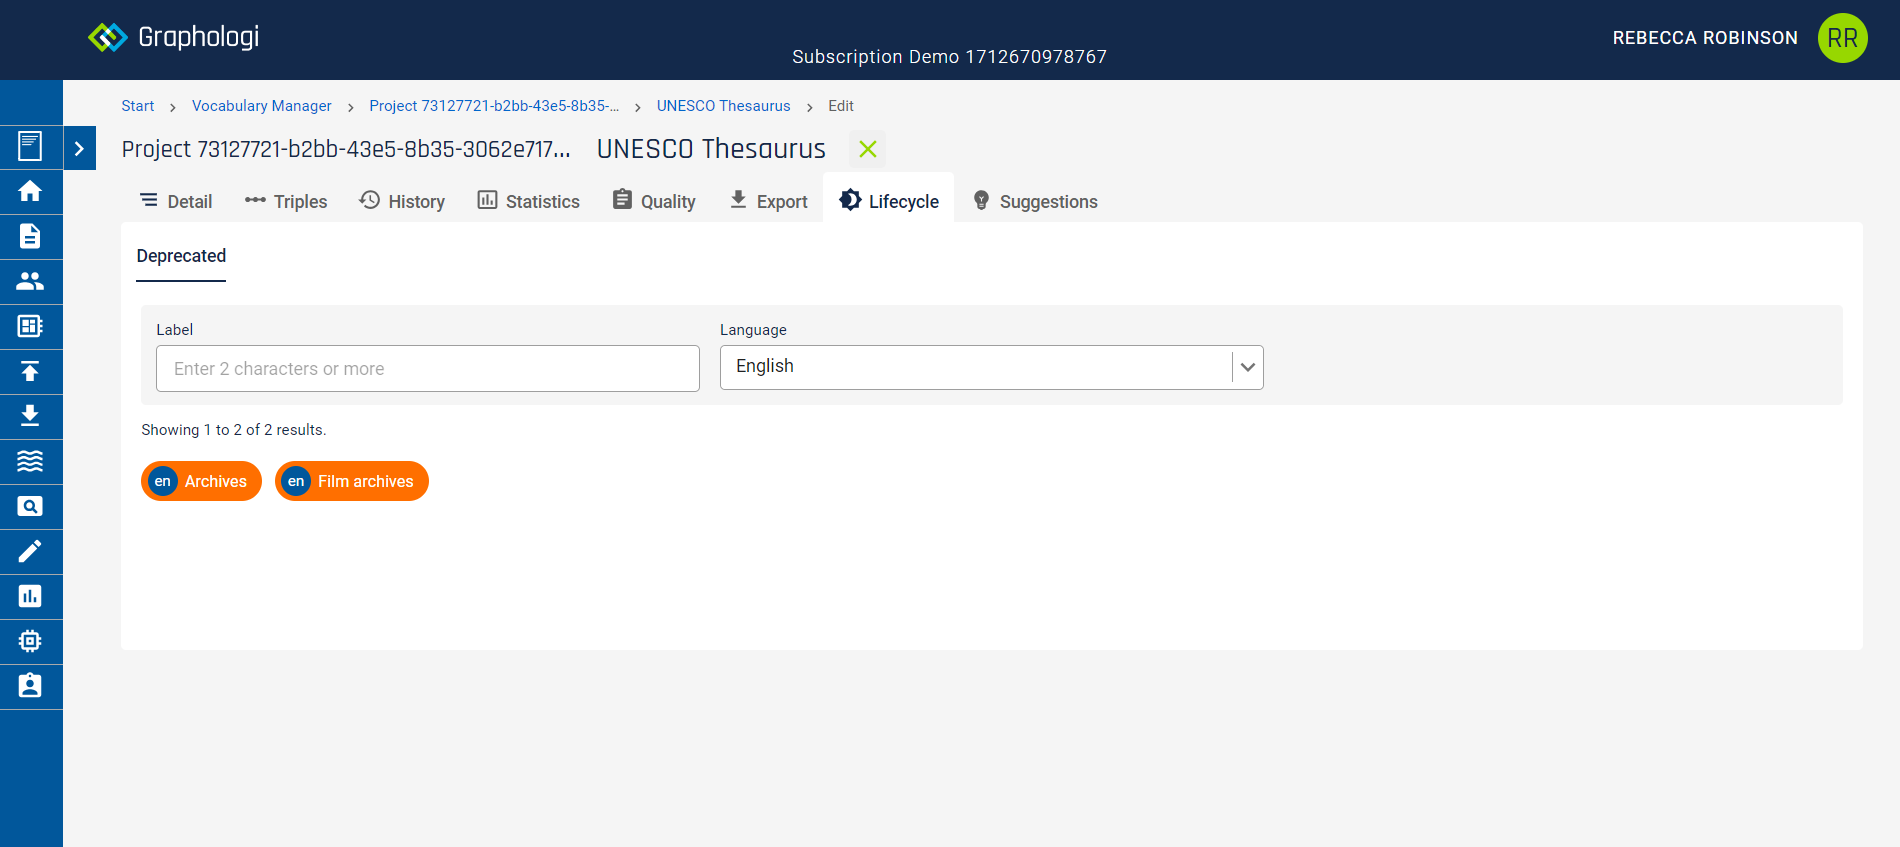The image size is (1900, 847).
Task: Click the Edit breadcrumb text
Action: (x=841, y=106)
